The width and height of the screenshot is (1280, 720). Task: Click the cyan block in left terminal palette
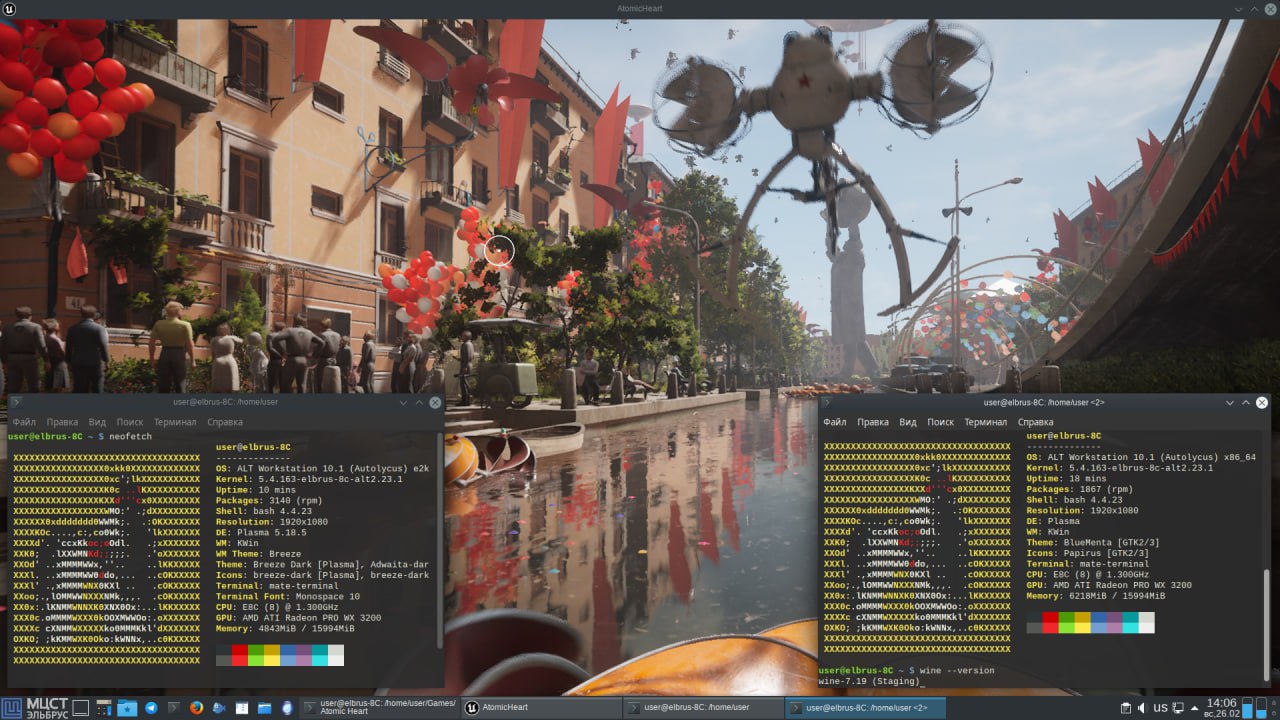[320, 656]
